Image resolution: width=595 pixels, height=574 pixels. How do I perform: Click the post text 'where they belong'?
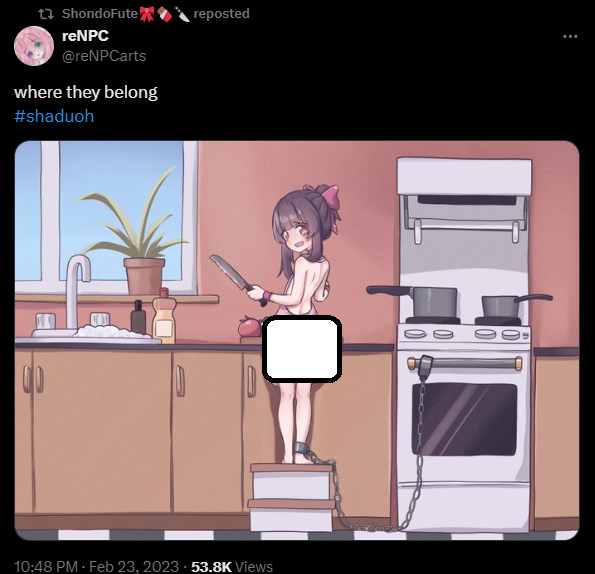(86, 92)
